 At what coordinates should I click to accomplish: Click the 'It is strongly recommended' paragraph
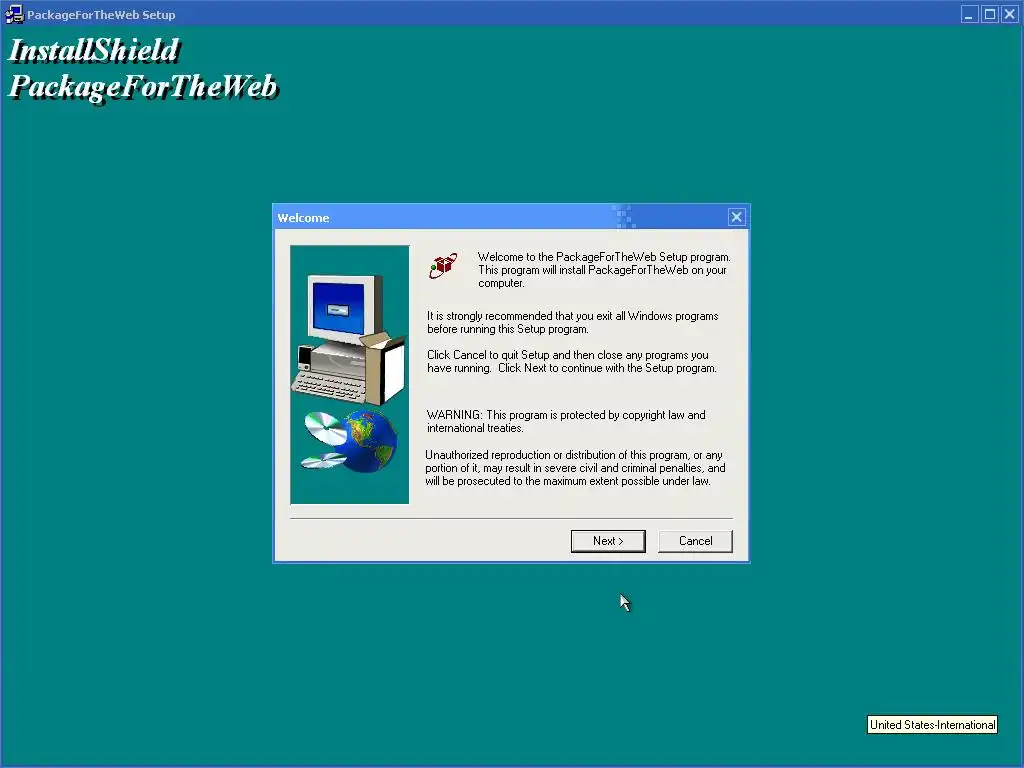click(x=573, y=322)
